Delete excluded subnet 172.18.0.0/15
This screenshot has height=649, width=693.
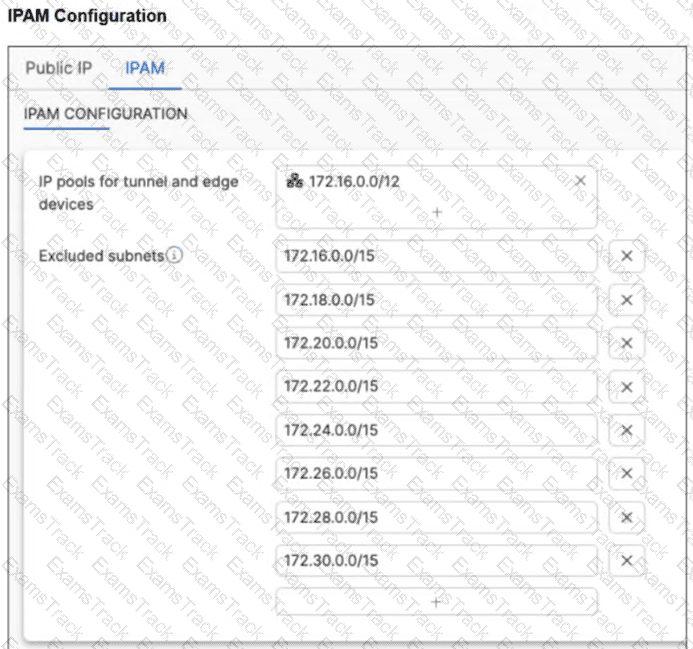tap(627, 300)
